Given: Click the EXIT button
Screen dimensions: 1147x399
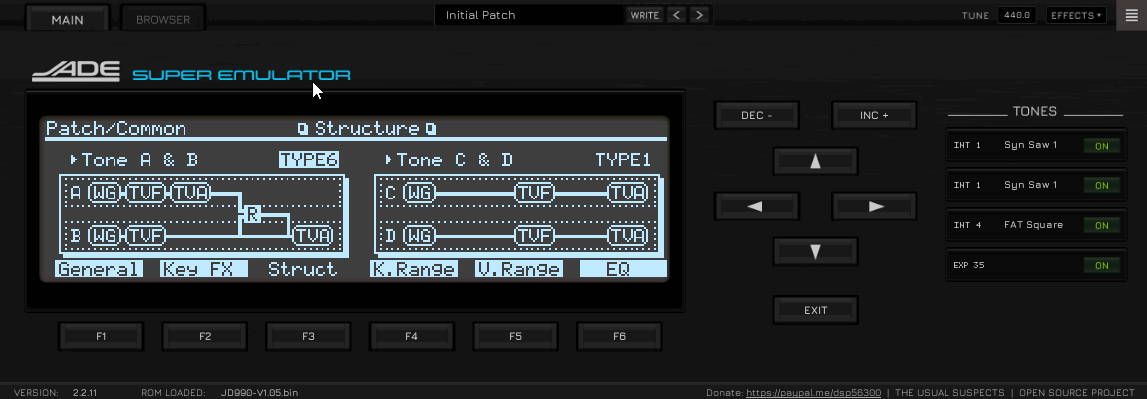Looking at the screenshot, I should coord(815,310).
